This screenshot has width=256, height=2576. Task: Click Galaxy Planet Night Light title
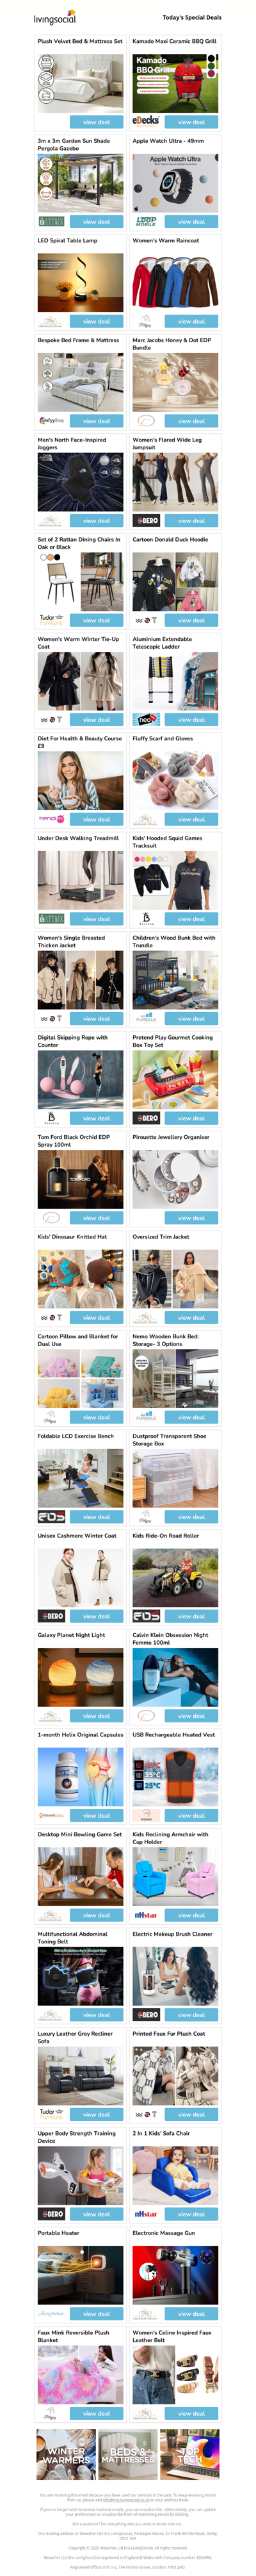click(x=71, y=1635)
